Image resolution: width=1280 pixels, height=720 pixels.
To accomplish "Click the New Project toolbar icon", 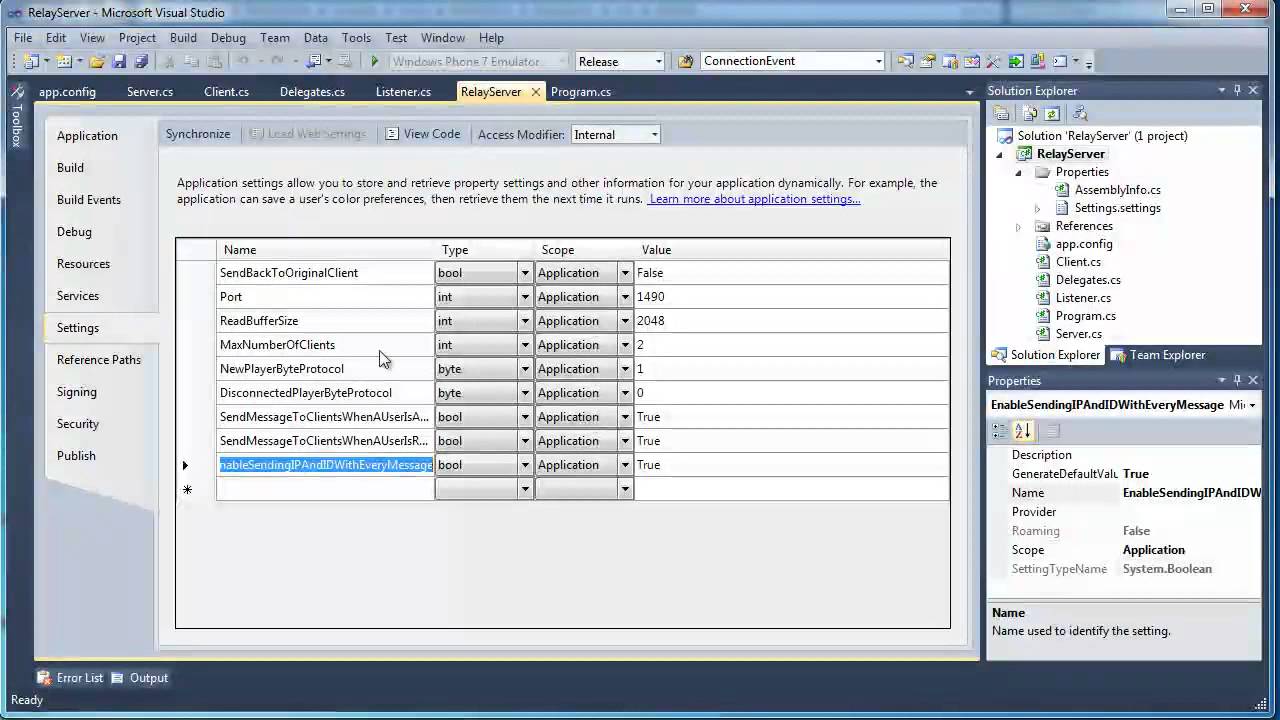I will click(30, 61).
